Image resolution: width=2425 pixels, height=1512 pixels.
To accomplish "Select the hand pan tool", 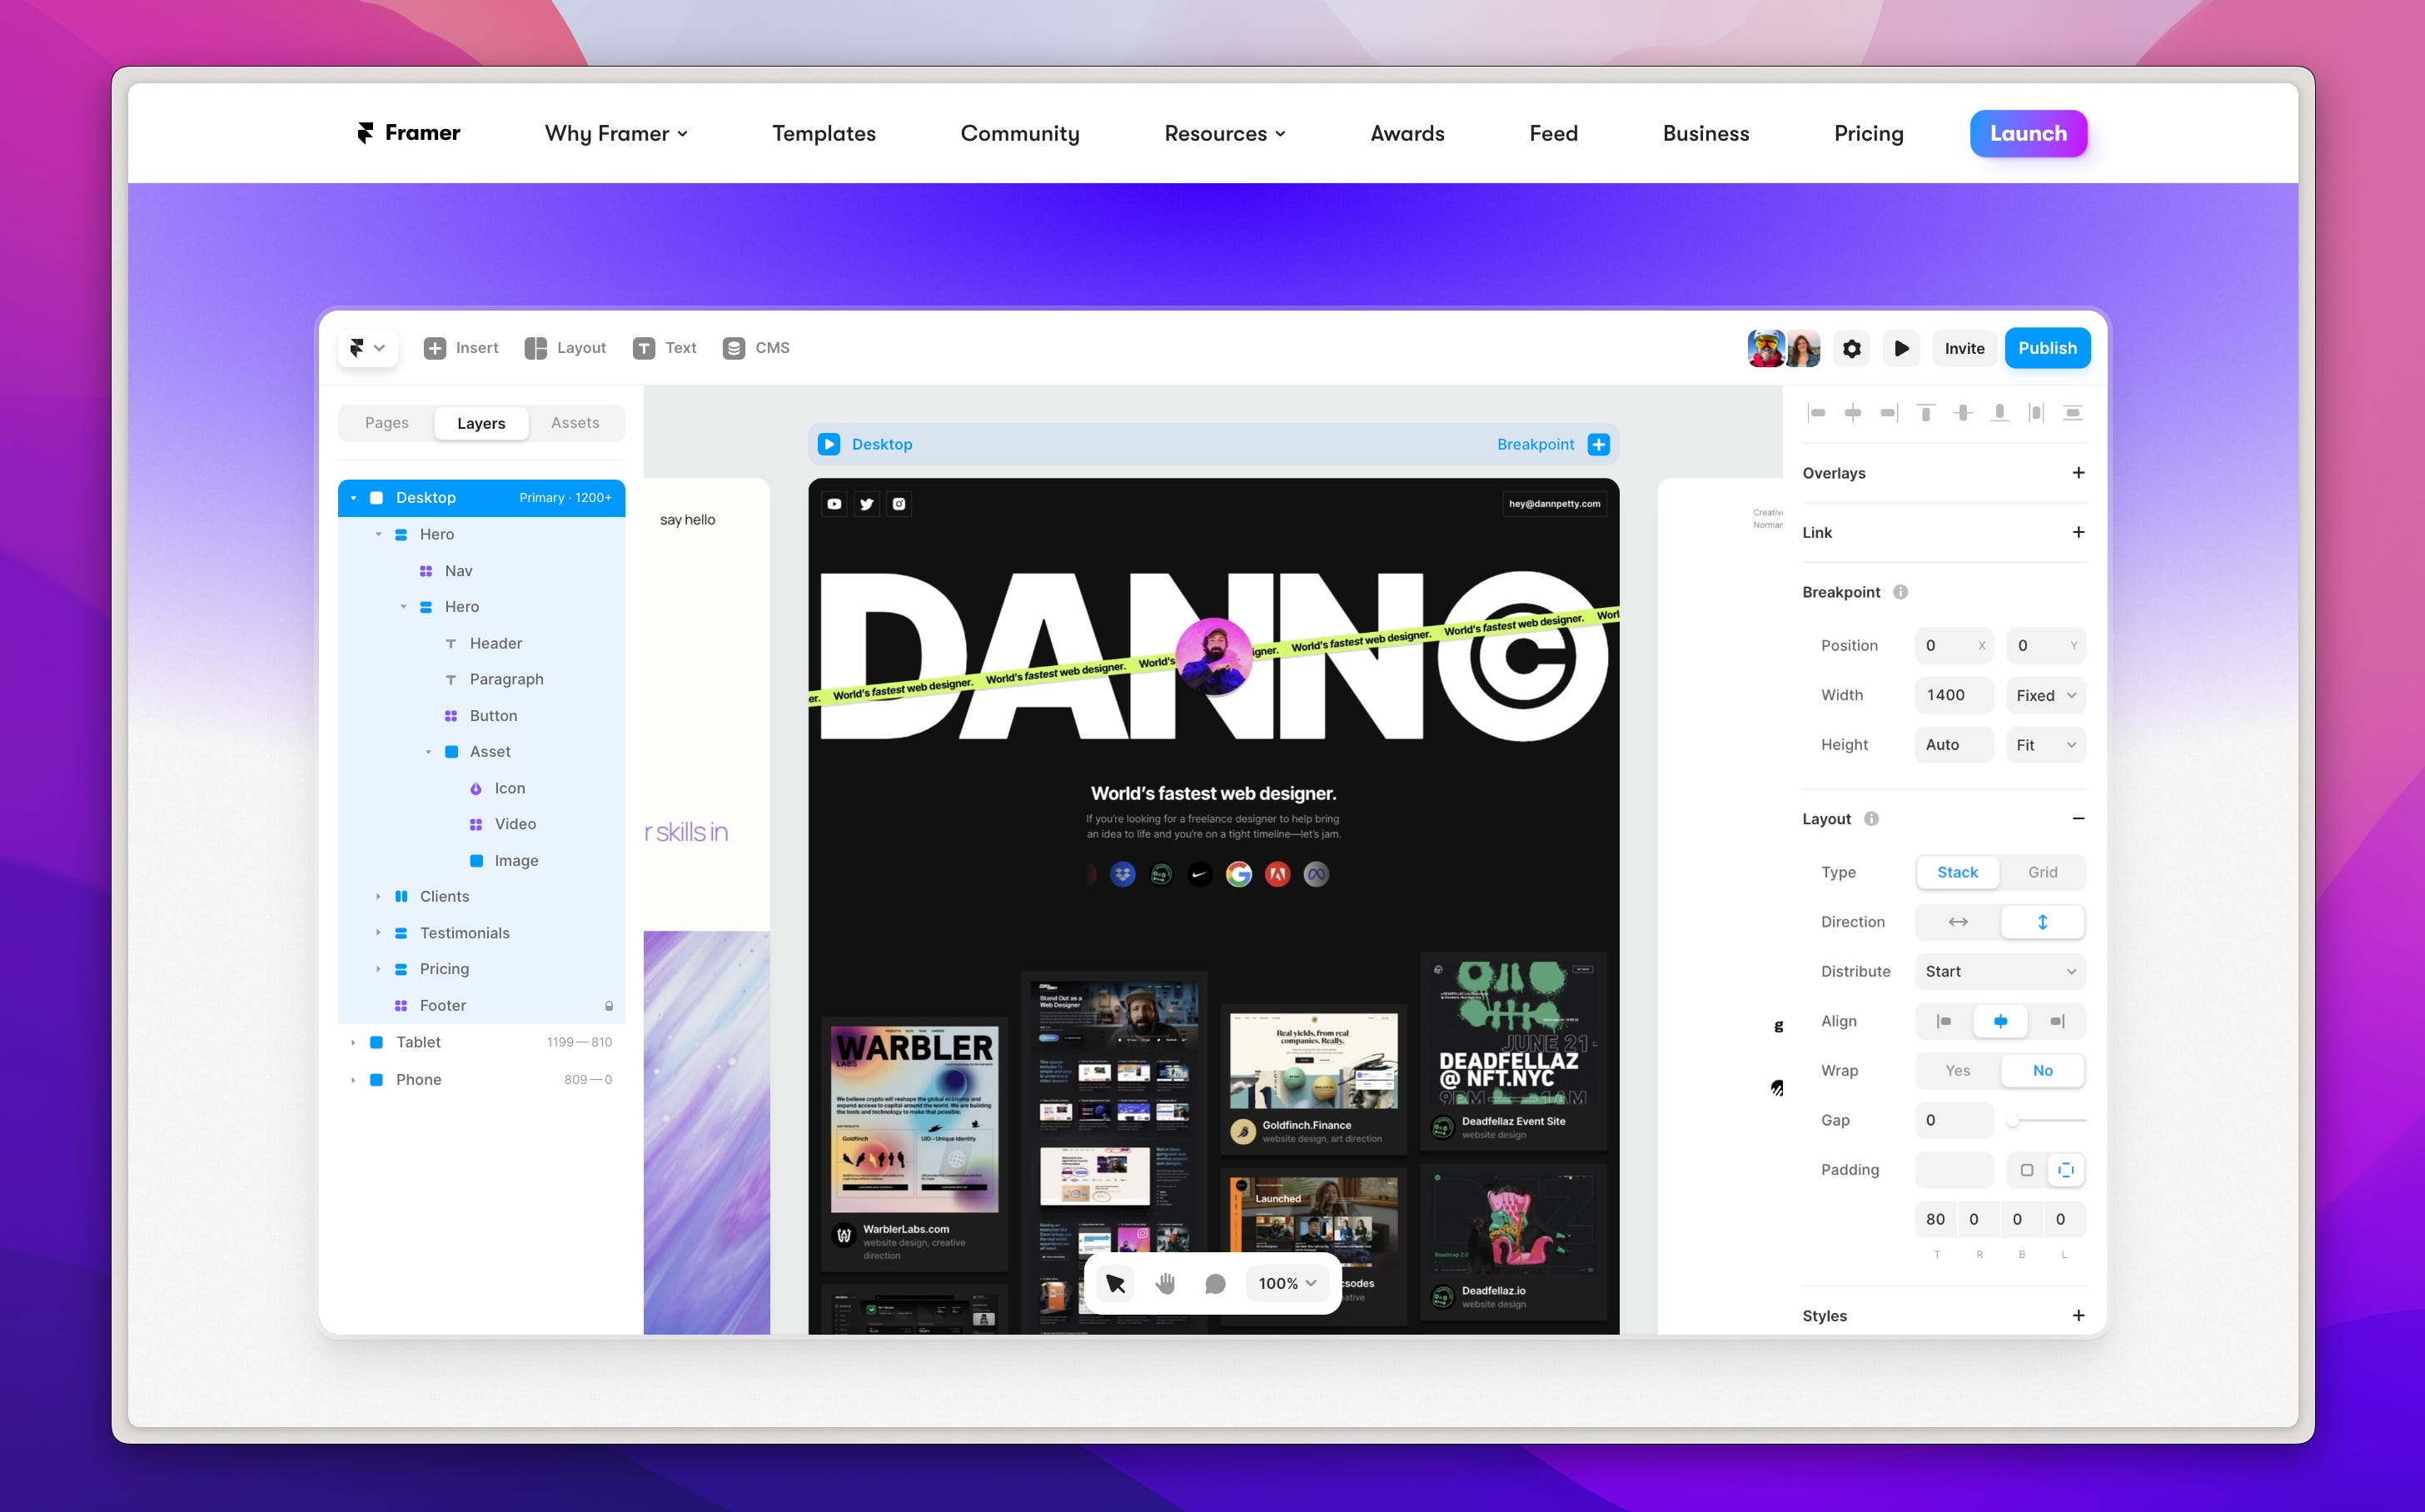I will [x=1165, y=1283].
